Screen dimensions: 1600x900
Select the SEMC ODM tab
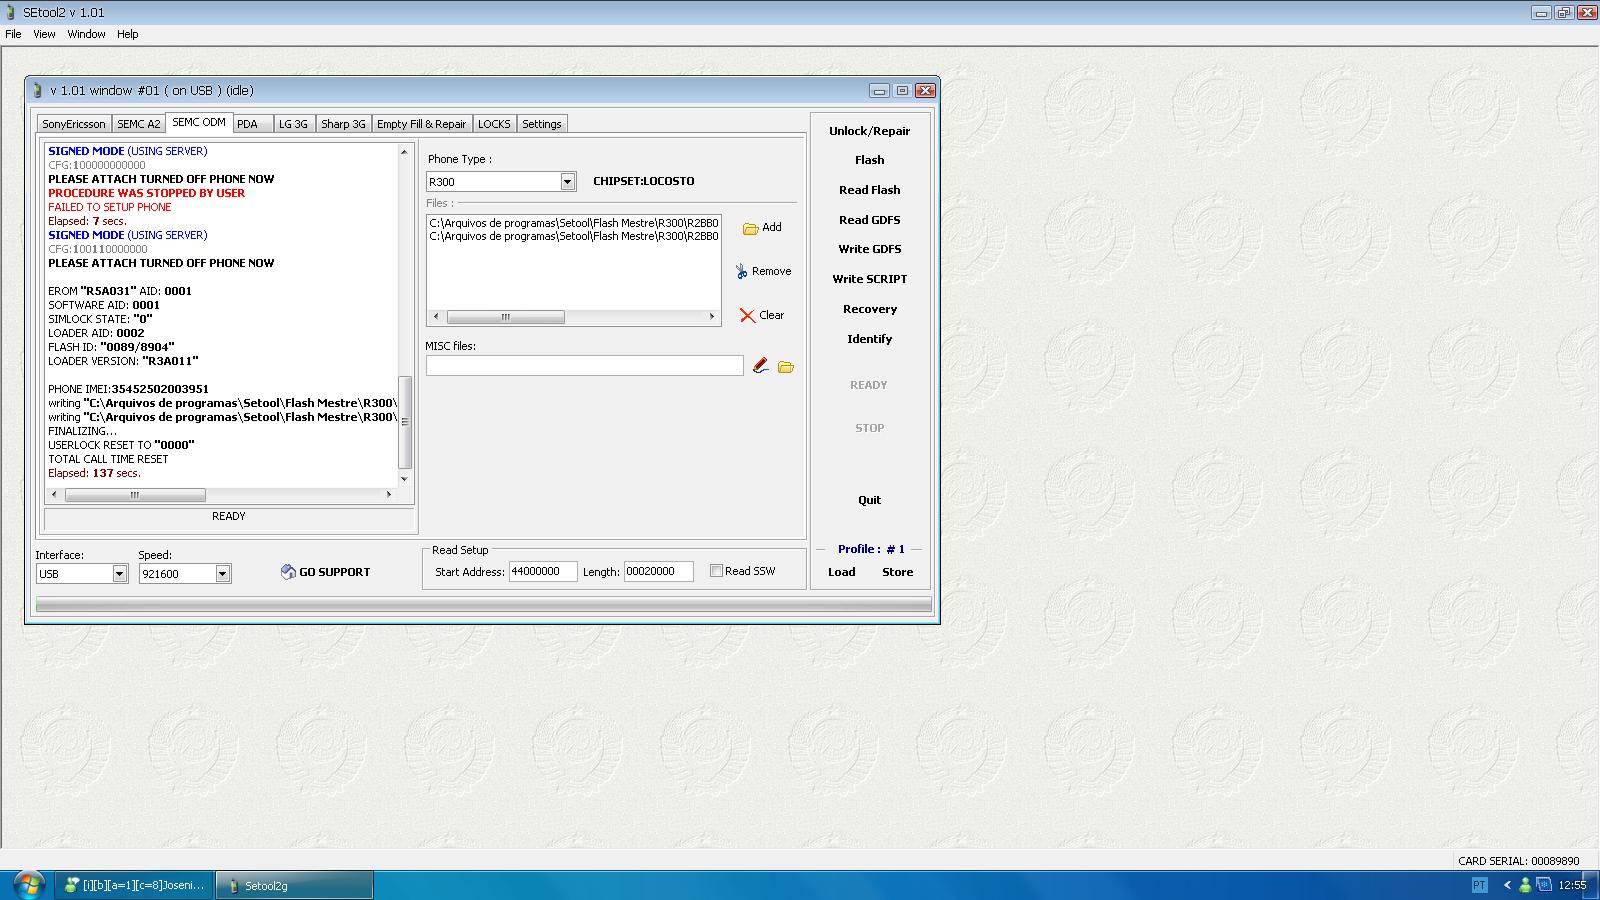click(199, 122)
